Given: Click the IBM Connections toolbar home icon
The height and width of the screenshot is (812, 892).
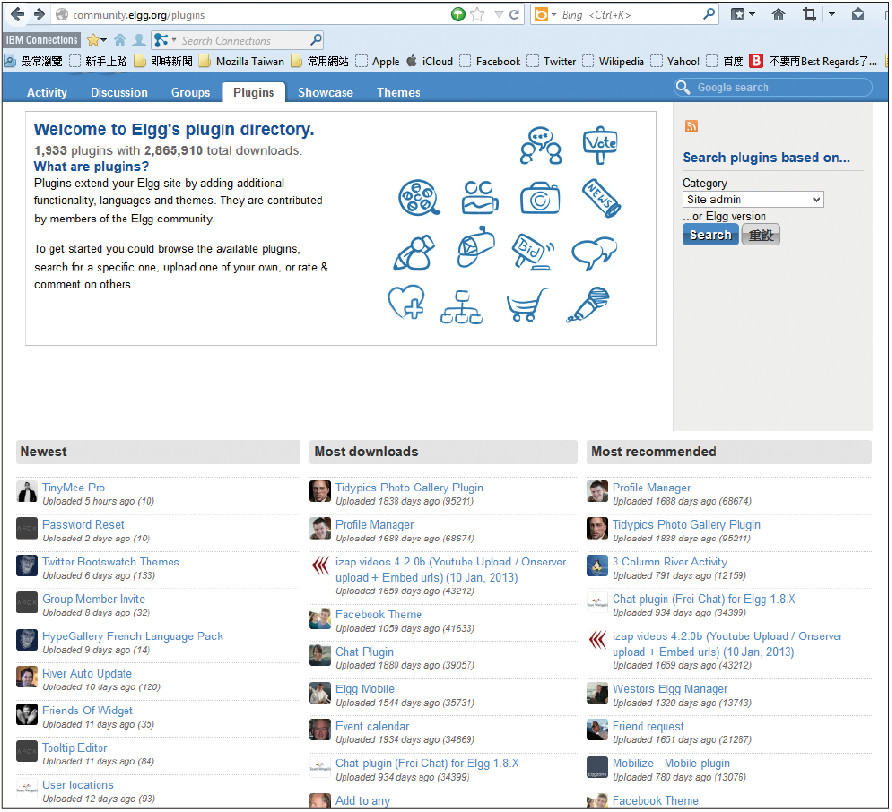Looking at the screenshot, I should 120,40.
